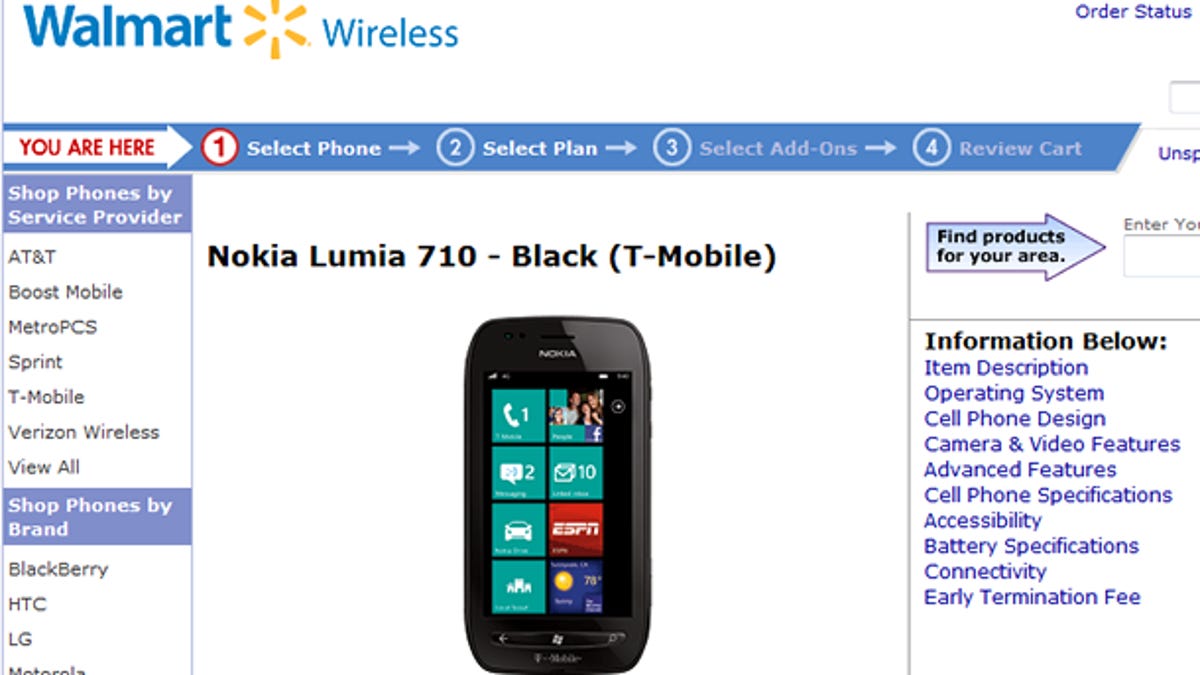Click the step 2 circle icon
The width and height of the screenshot is (1200, 675).
(x=455, y=148)
